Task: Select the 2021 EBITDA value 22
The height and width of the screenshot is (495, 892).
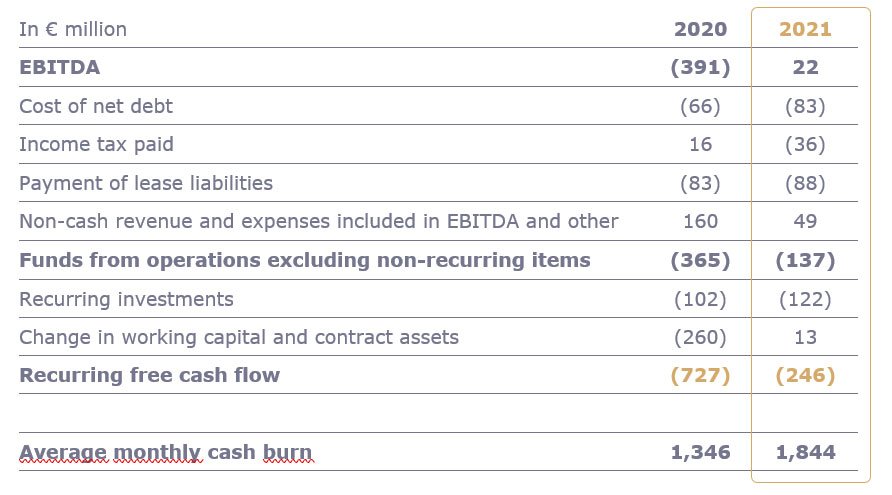Action: 805,68
